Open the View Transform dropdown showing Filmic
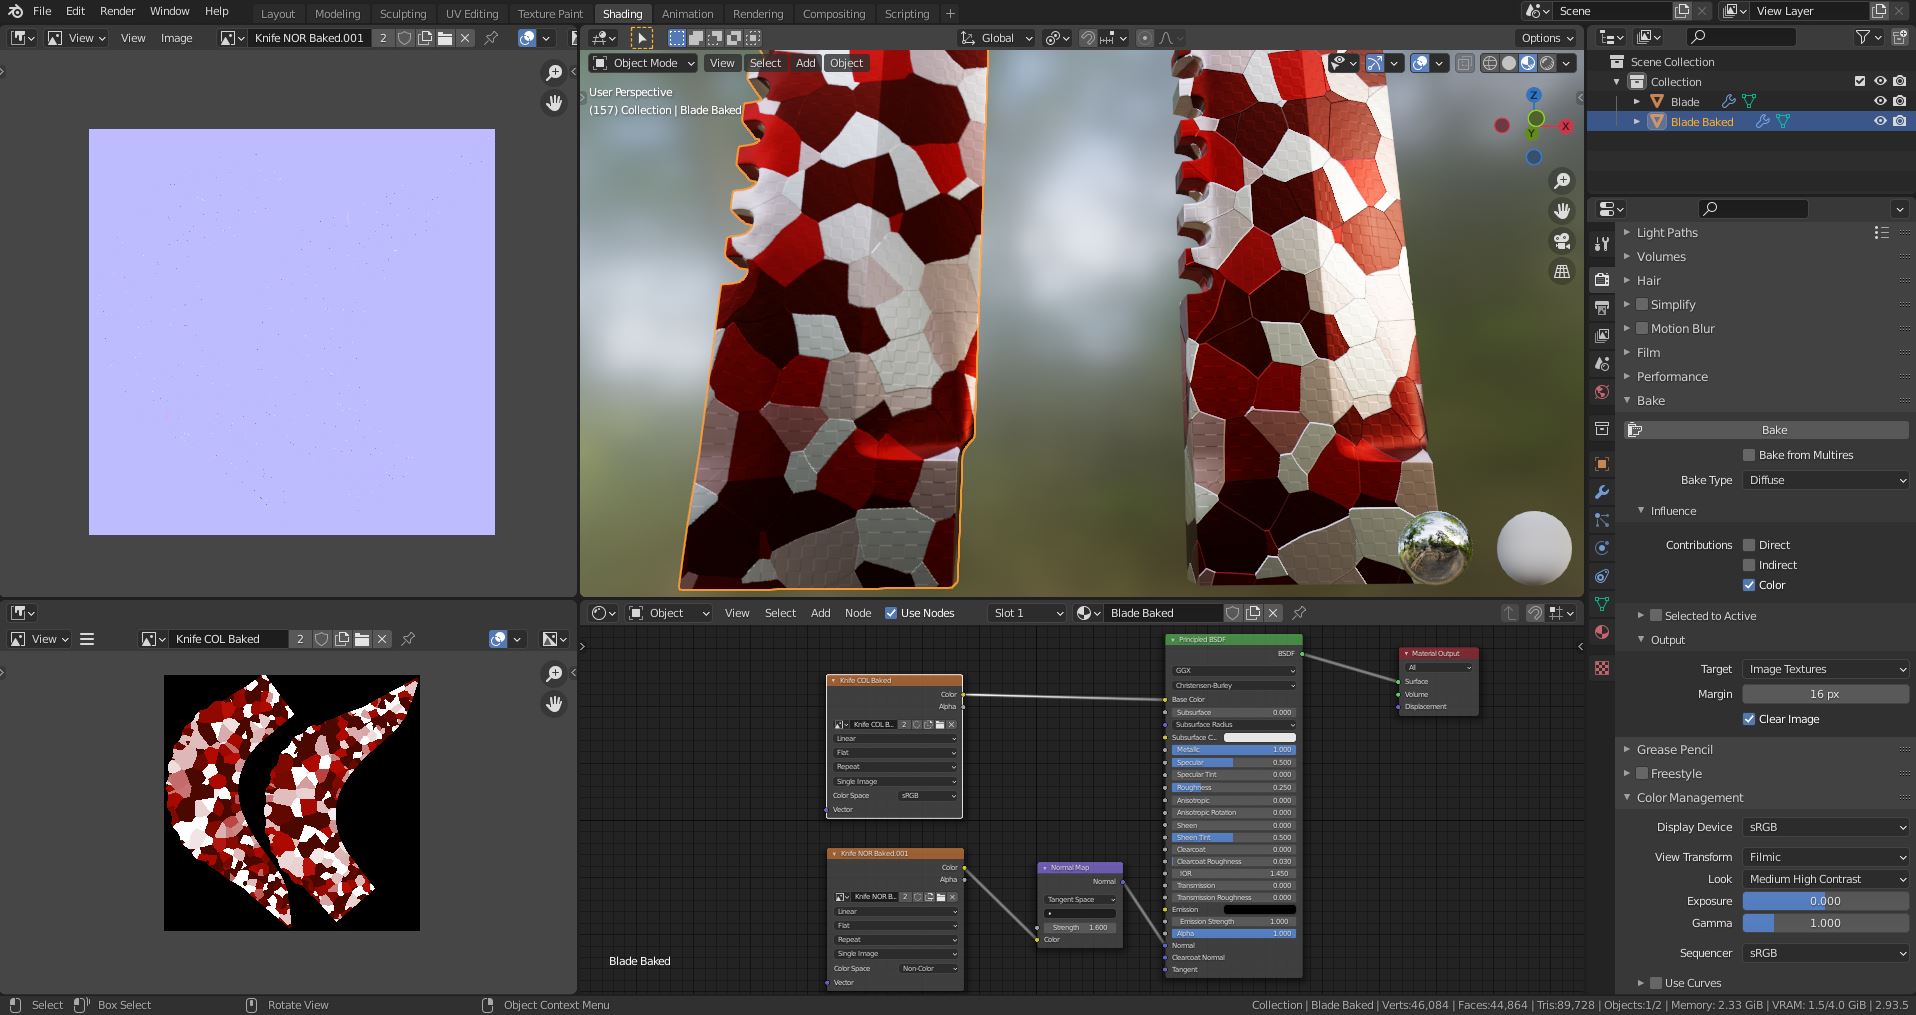Viewport: 1916px width, 1015px height. coord(1826,857)
